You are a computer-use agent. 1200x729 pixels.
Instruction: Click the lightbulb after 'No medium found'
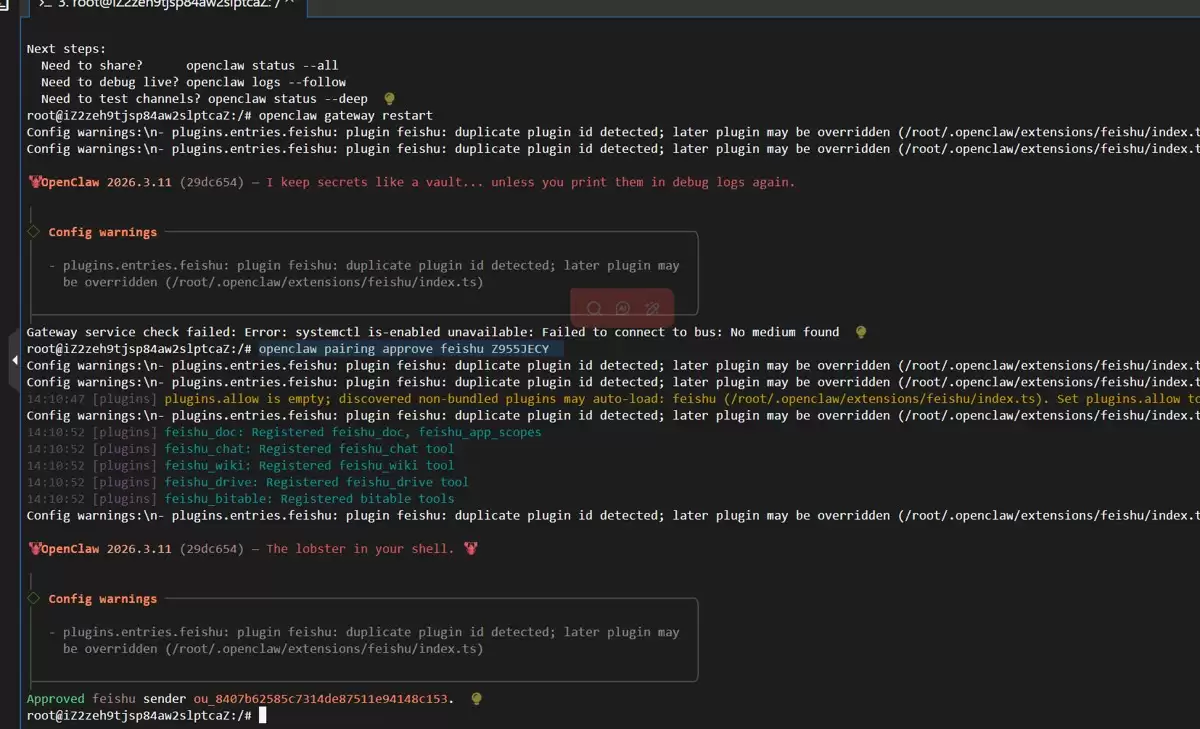coord(861,332)
